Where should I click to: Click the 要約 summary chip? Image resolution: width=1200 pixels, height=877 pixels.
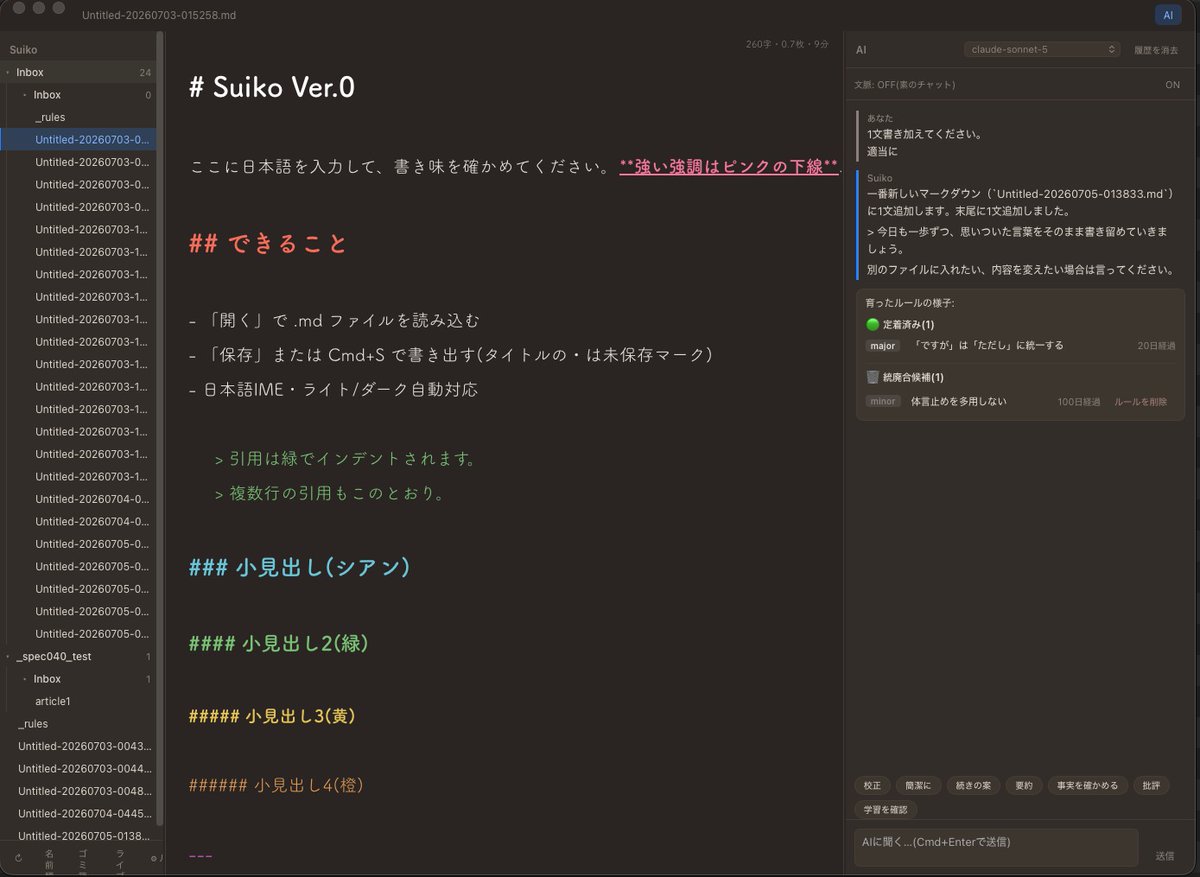(x=1024, y=786)
